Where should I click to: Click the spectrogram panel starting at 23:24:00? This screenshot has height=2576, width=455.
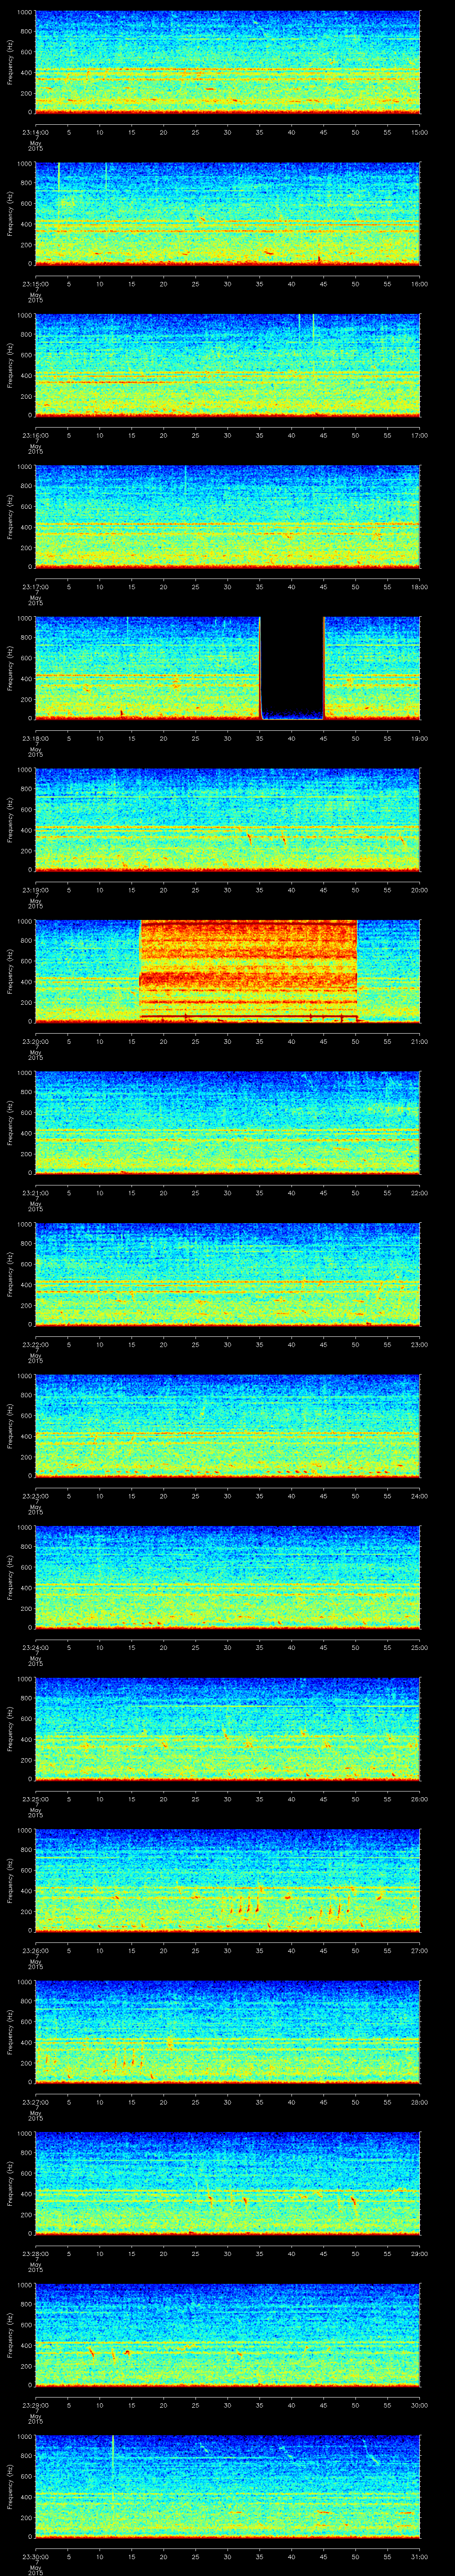coord(227,1578)
